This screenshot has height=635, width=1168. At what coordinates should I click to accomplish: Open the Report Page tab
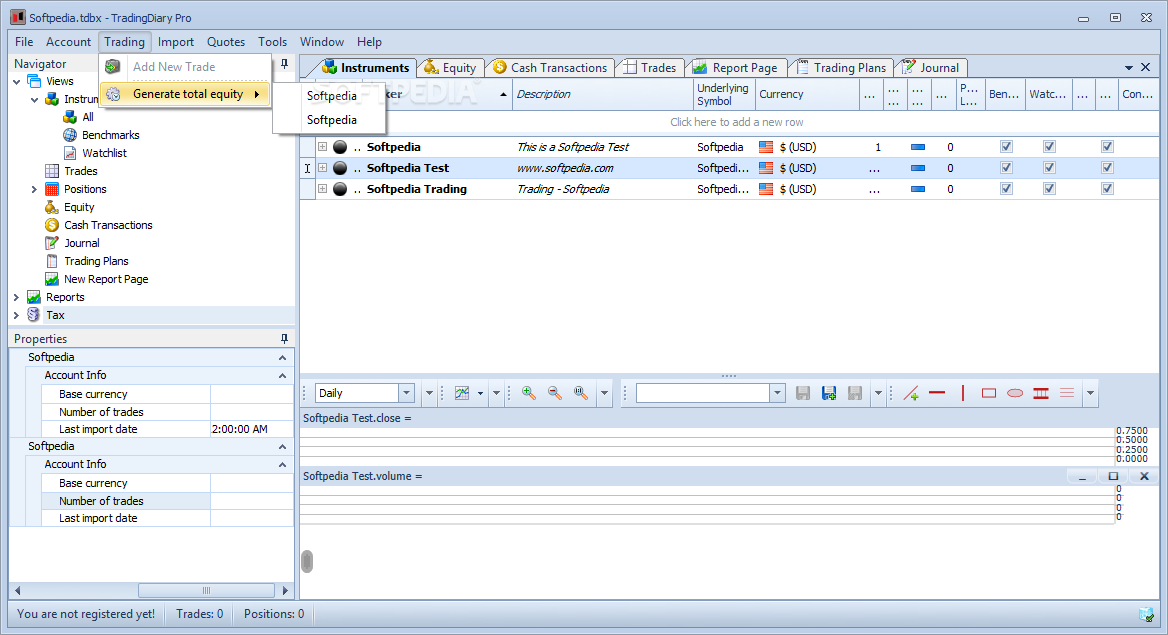[735, 67]
